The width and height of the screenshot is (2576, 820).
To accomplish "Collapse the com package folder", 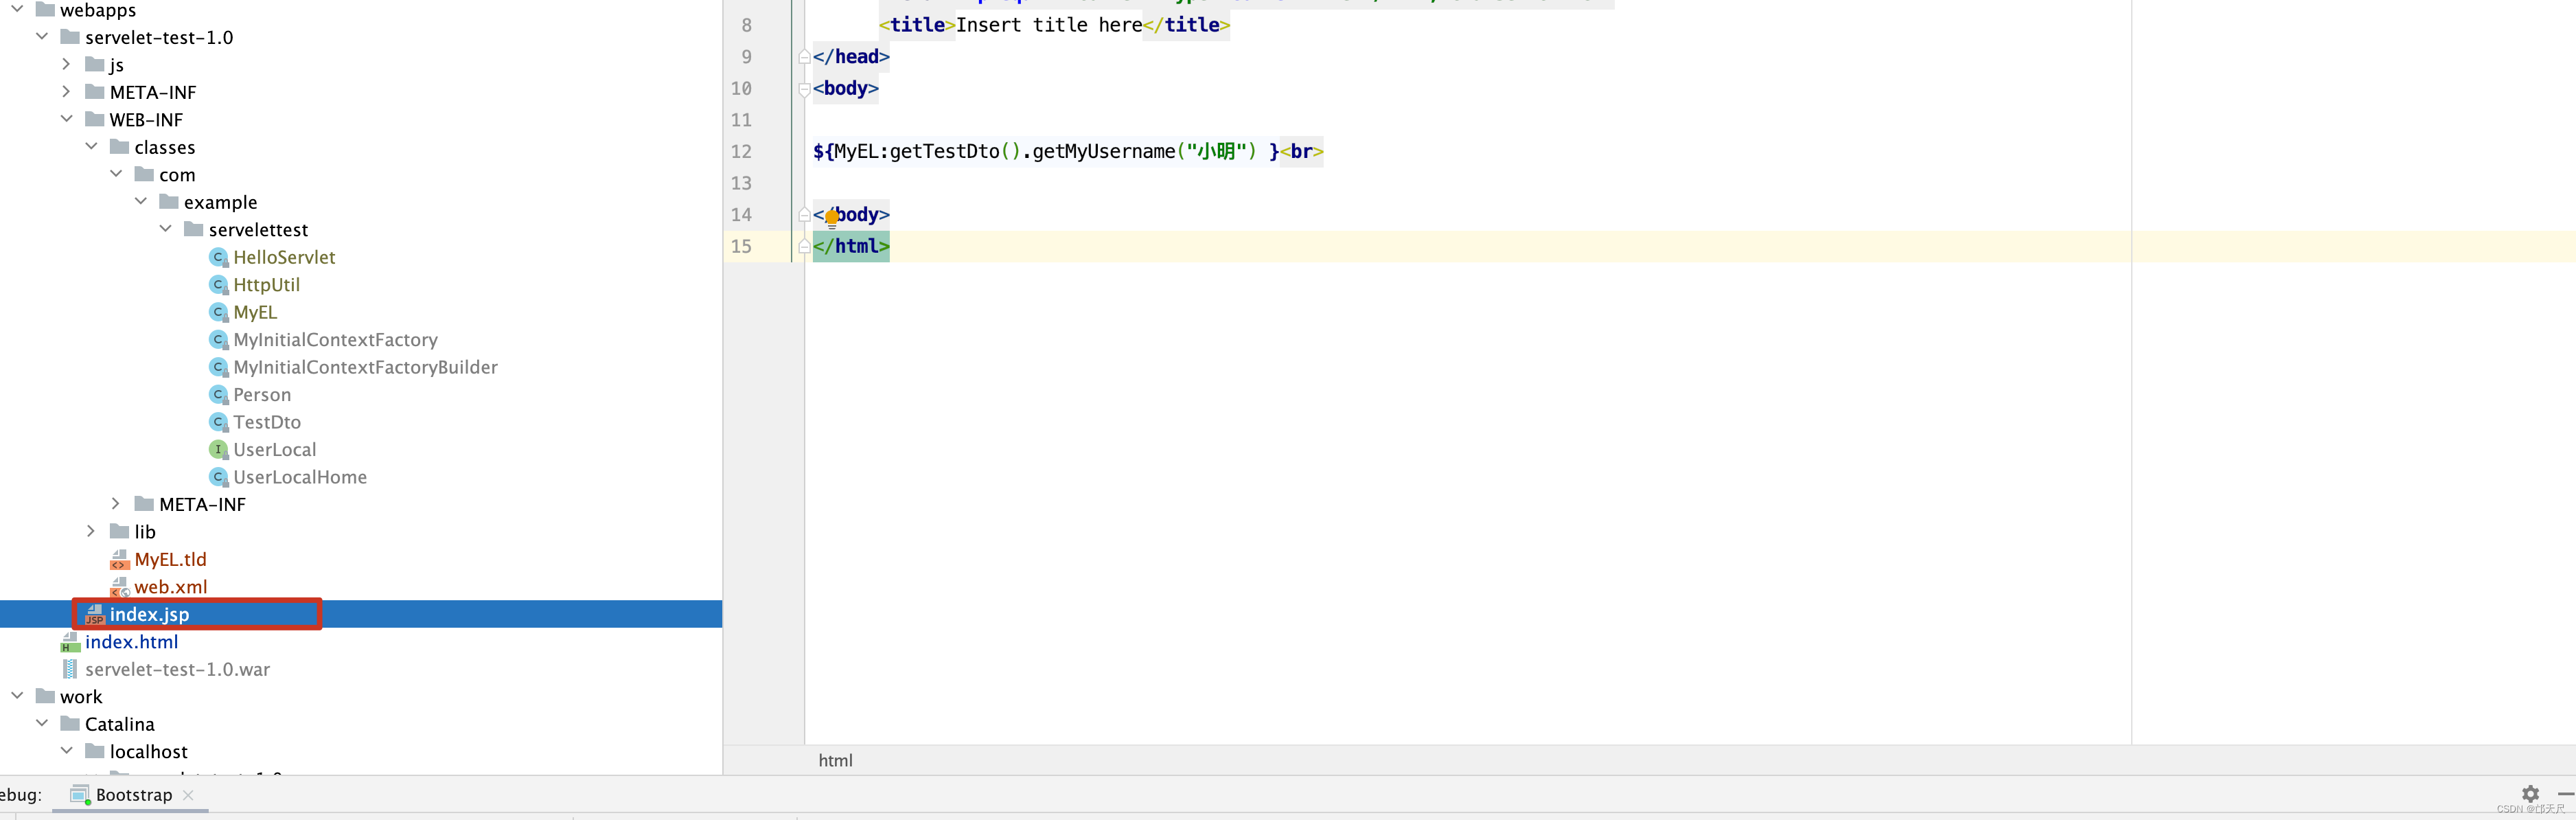I will [116, 175].
